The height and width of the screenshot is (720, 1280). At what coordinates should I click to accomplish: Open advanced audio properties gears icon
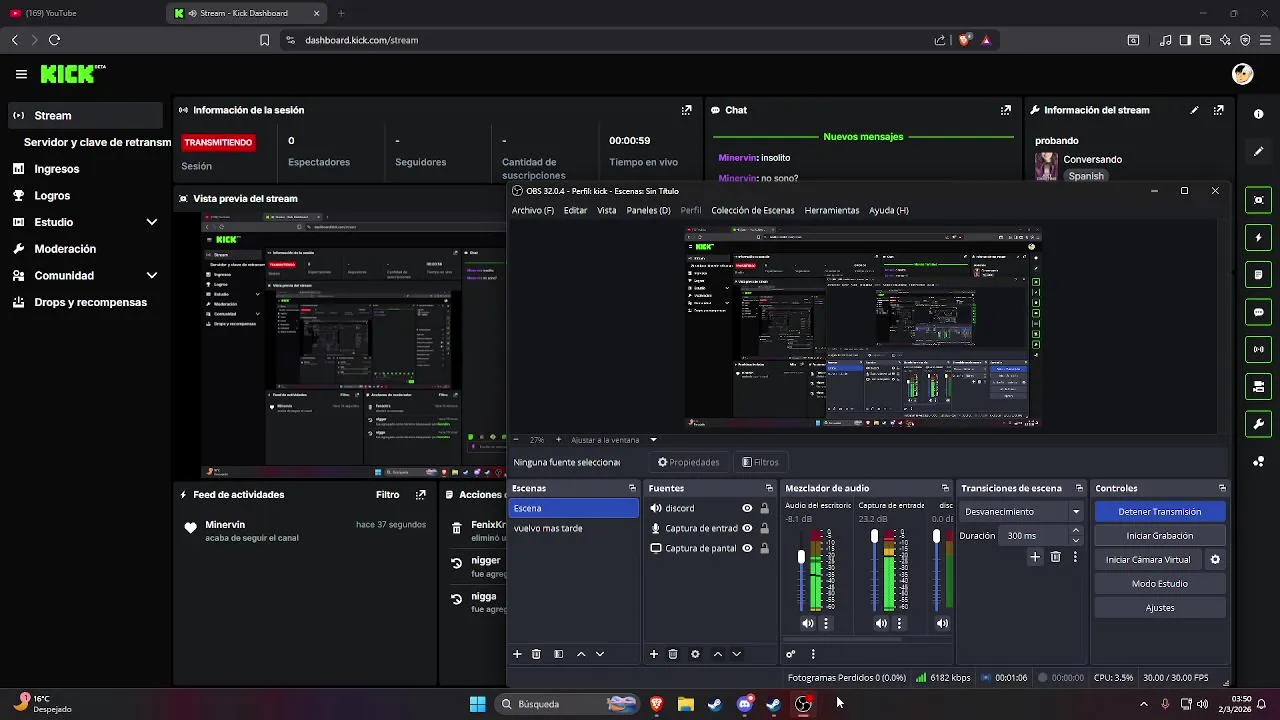click(790, 654)
